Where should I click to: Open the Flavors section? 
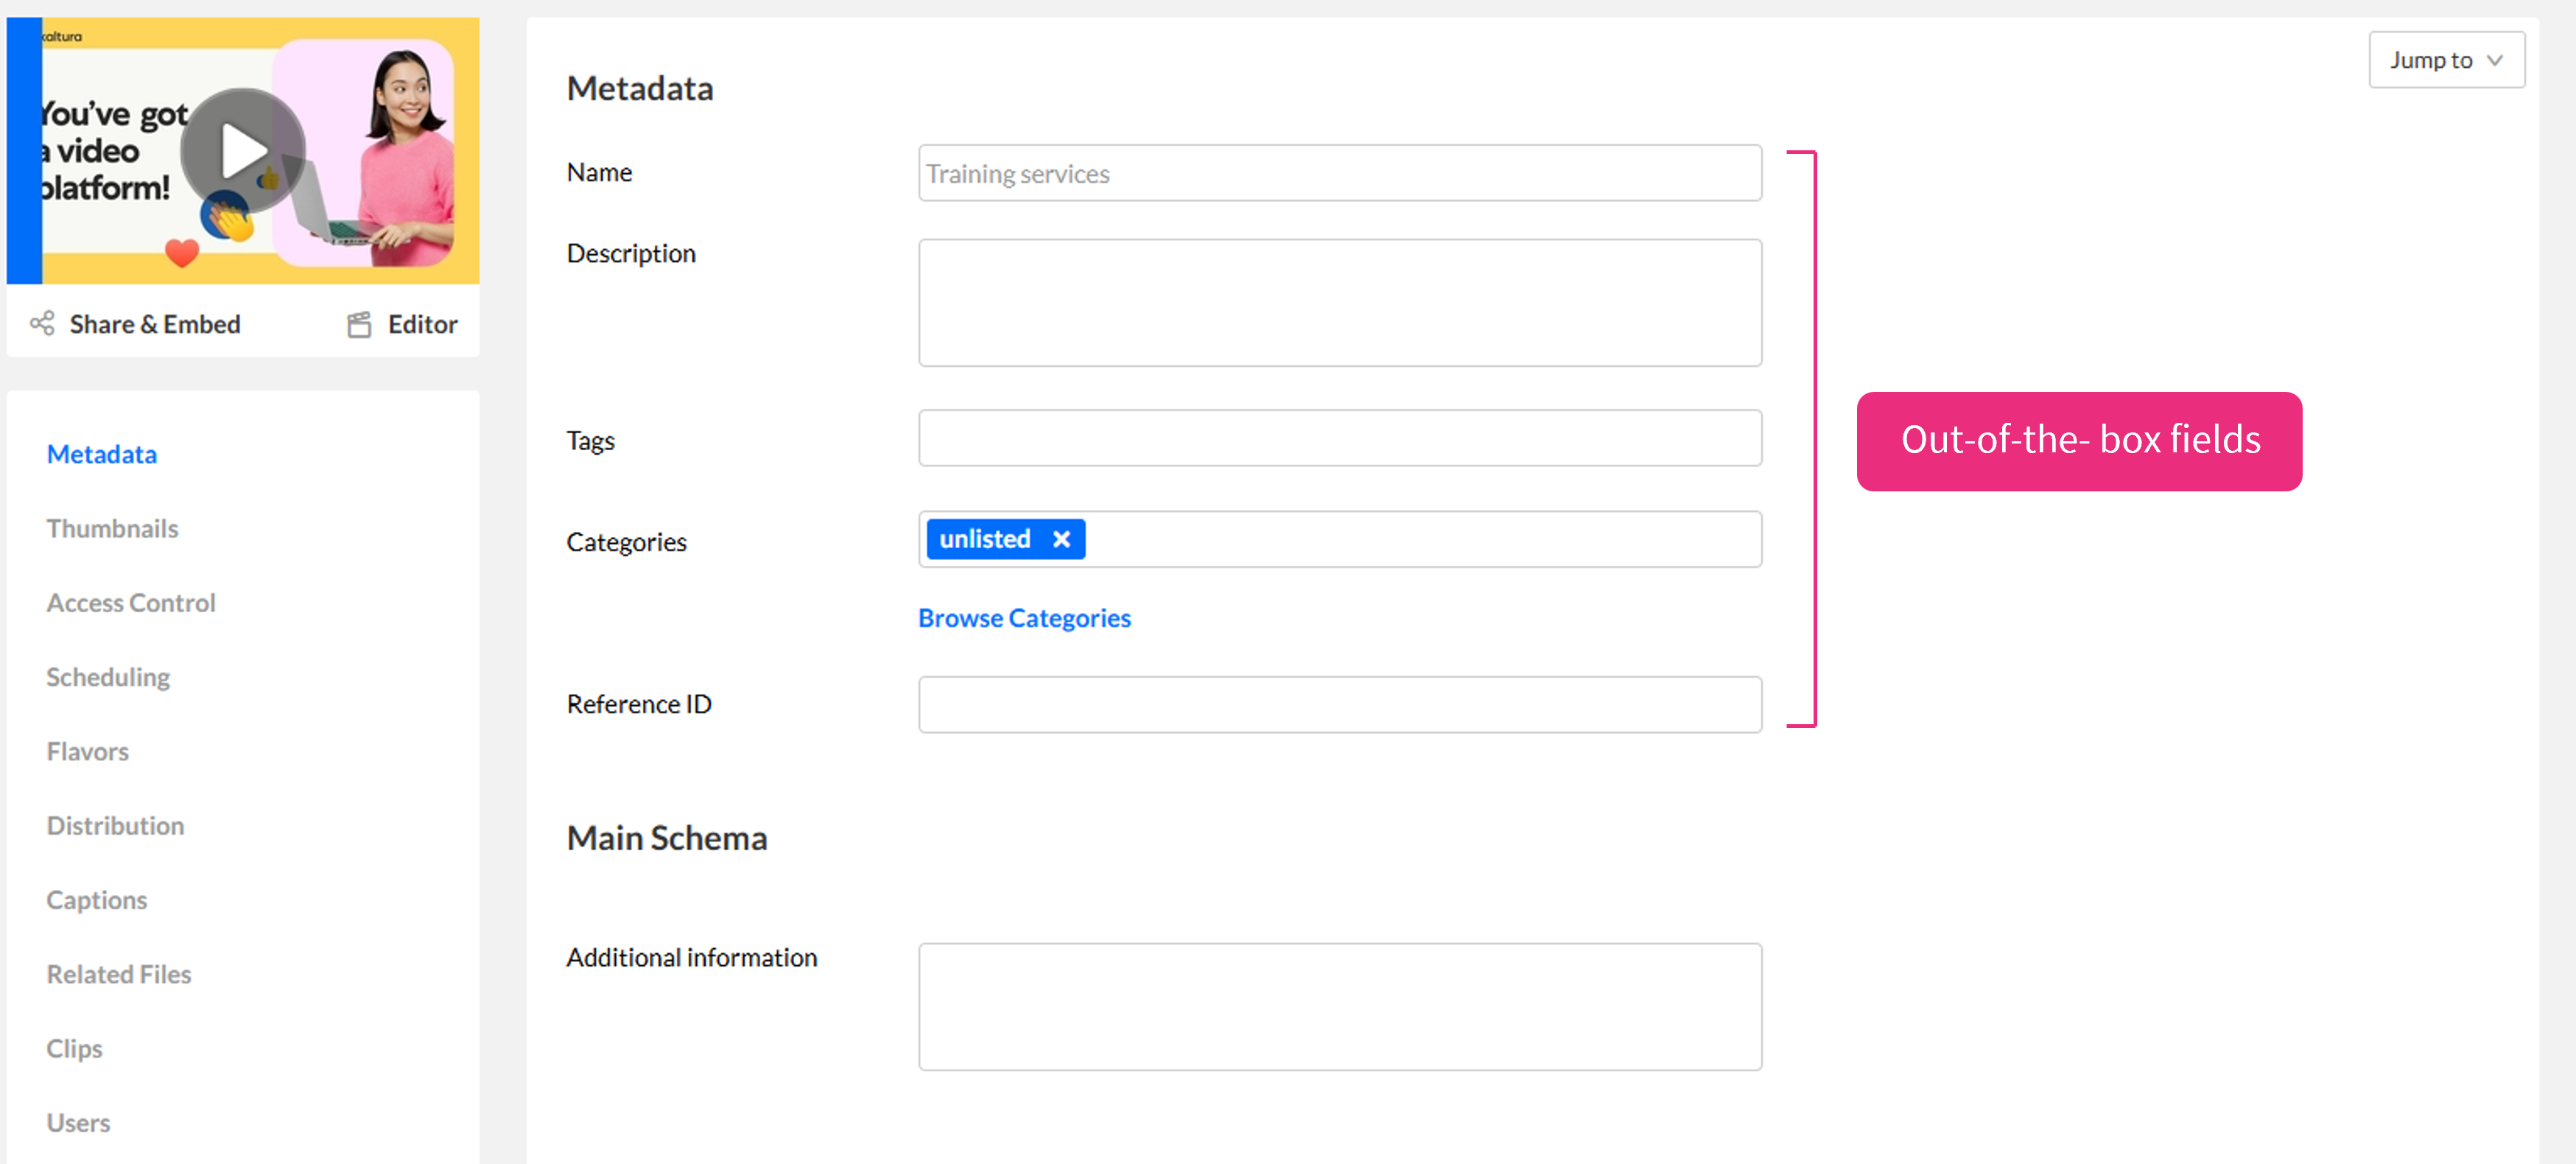tap(88, 751)
